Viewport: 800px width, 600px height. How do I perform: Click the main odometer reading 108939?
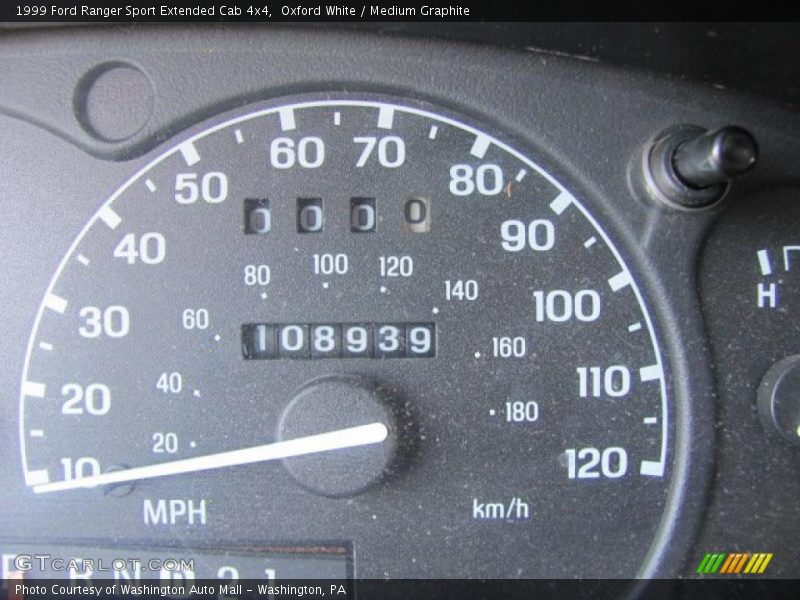tap(339, 340)
